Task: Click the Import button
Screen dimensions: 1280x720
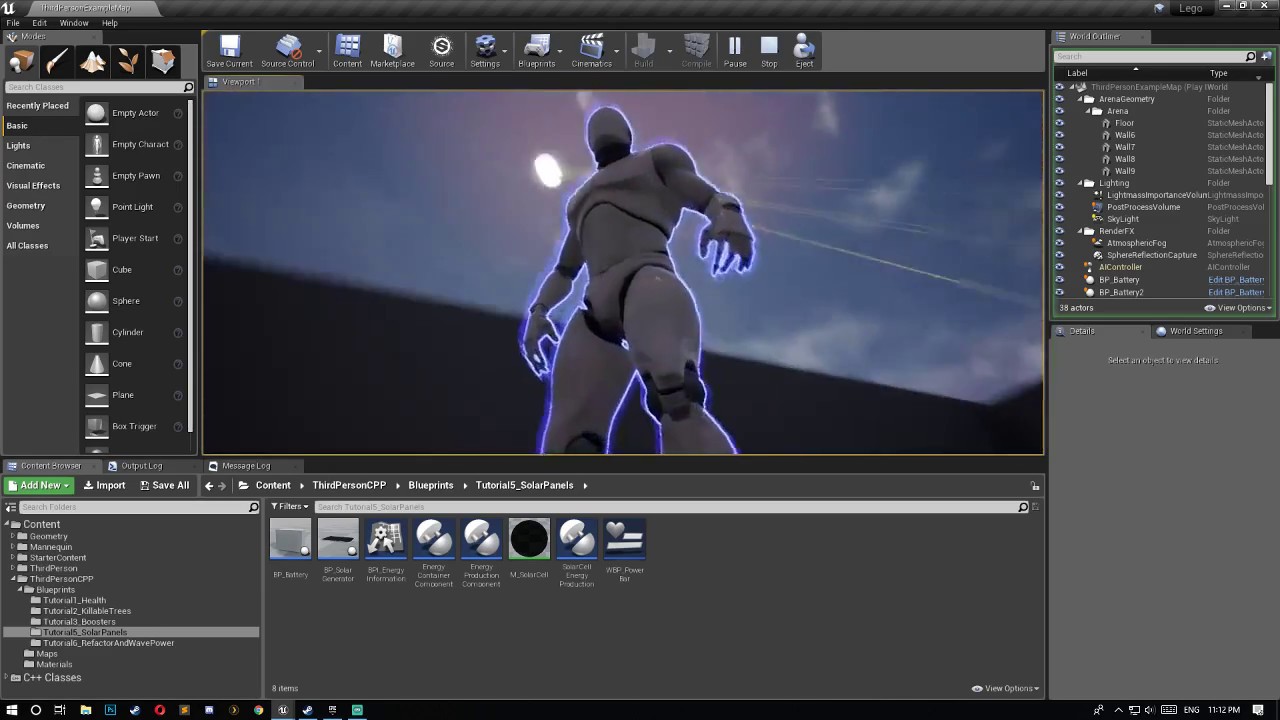Action: click(104, 486)
